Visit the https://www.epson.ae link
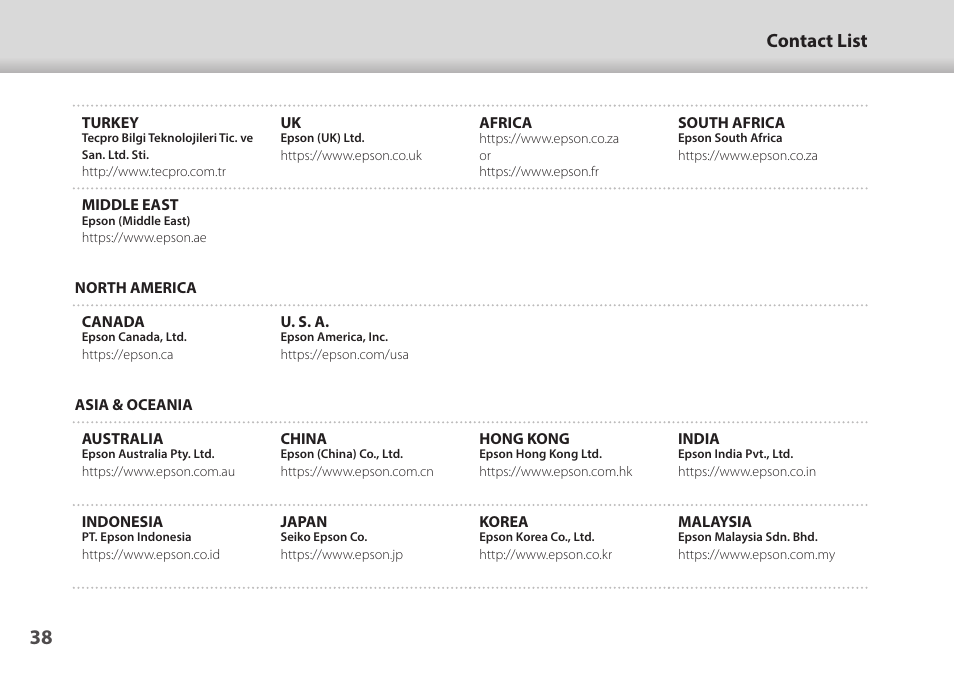This screenshot has height=673, width=954. click(x=144, y=238)
